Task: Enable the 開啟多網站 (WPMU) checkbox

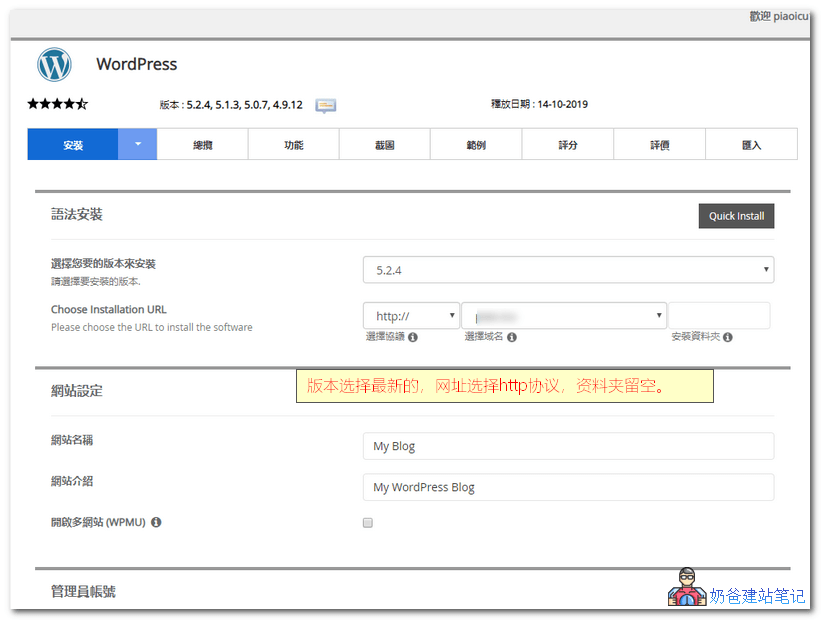Action: coord(367,522)
